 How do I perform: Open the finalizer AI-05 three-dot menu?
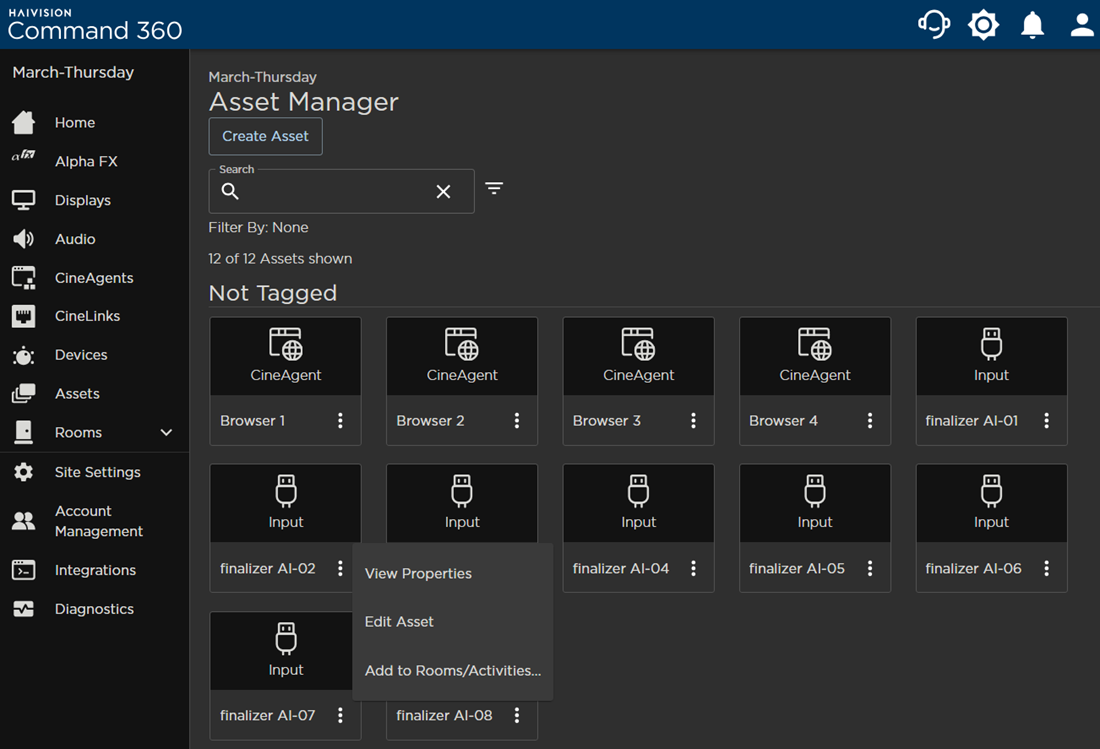870,568
